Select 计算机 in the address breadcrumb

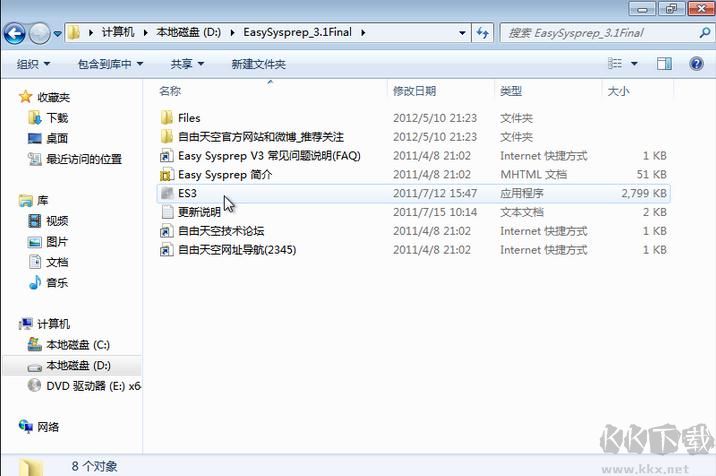[x=118, y=32]
